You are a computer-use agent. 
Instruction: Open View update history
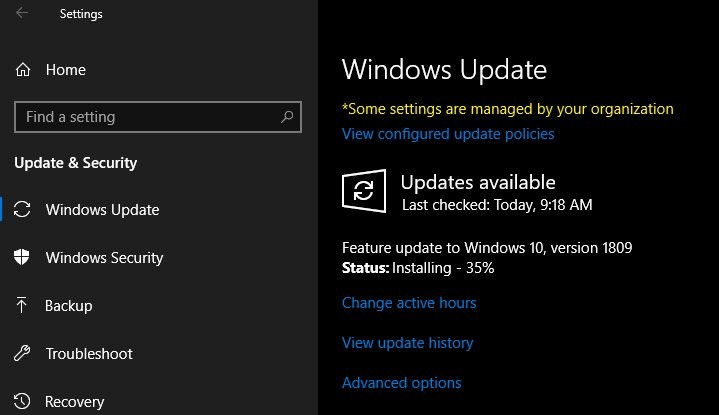tap(407, 343)
